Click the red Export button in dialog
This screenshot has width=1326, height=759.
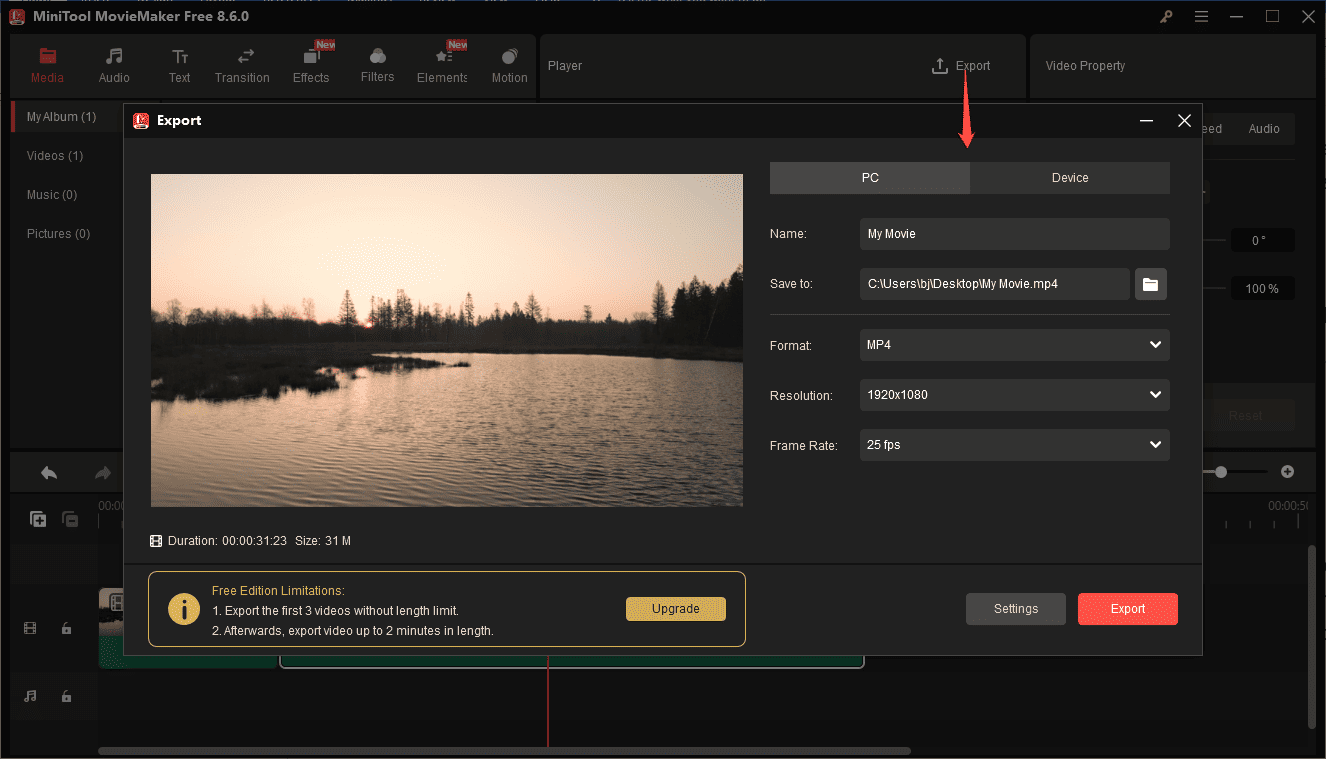1128,609
